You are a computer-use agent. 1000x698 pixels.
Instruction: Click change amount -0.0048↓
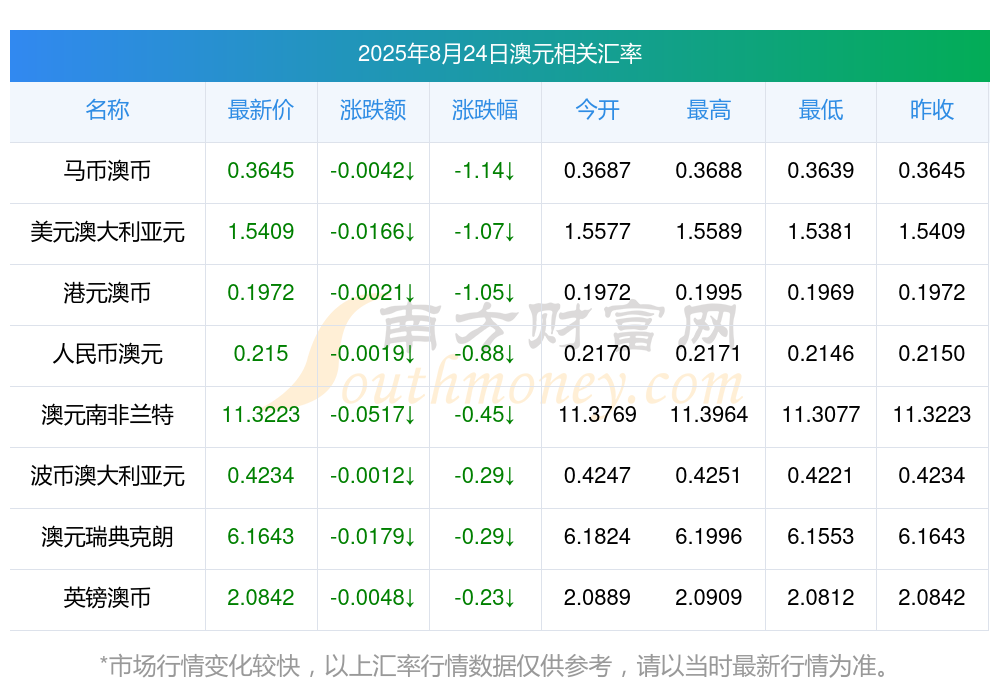click(x=373, y=598)
